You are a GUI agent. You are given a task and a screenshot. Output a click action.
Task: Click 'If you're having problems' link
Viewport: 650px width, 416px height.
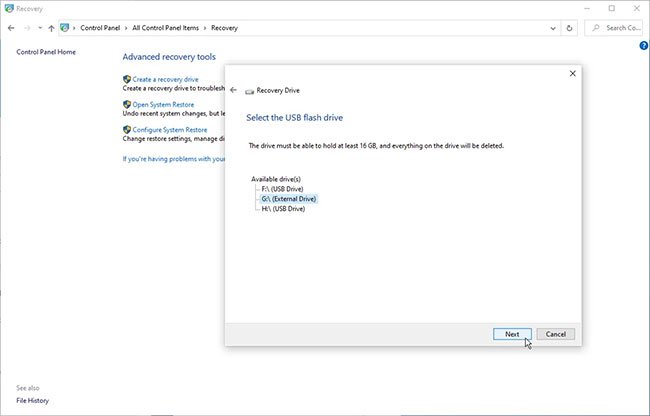174,159
